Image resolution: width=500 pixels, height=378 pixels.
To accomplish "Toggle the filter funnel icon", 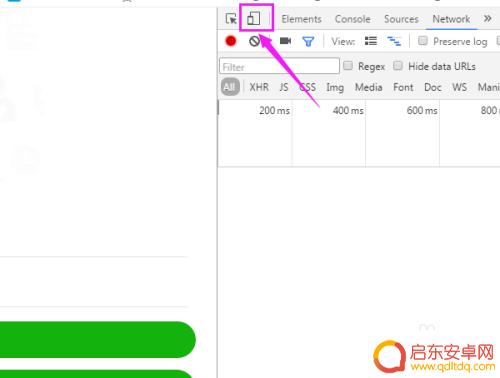I will point(308,41).
